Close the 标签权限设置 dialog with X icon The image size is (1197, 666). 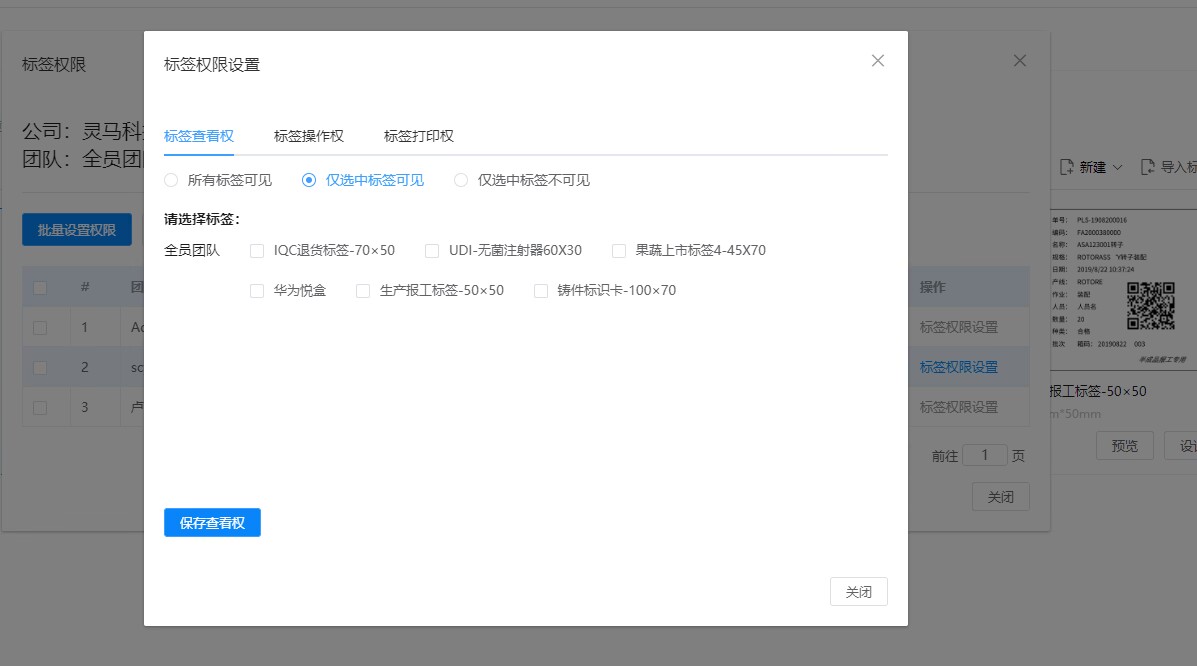(878, 61)
